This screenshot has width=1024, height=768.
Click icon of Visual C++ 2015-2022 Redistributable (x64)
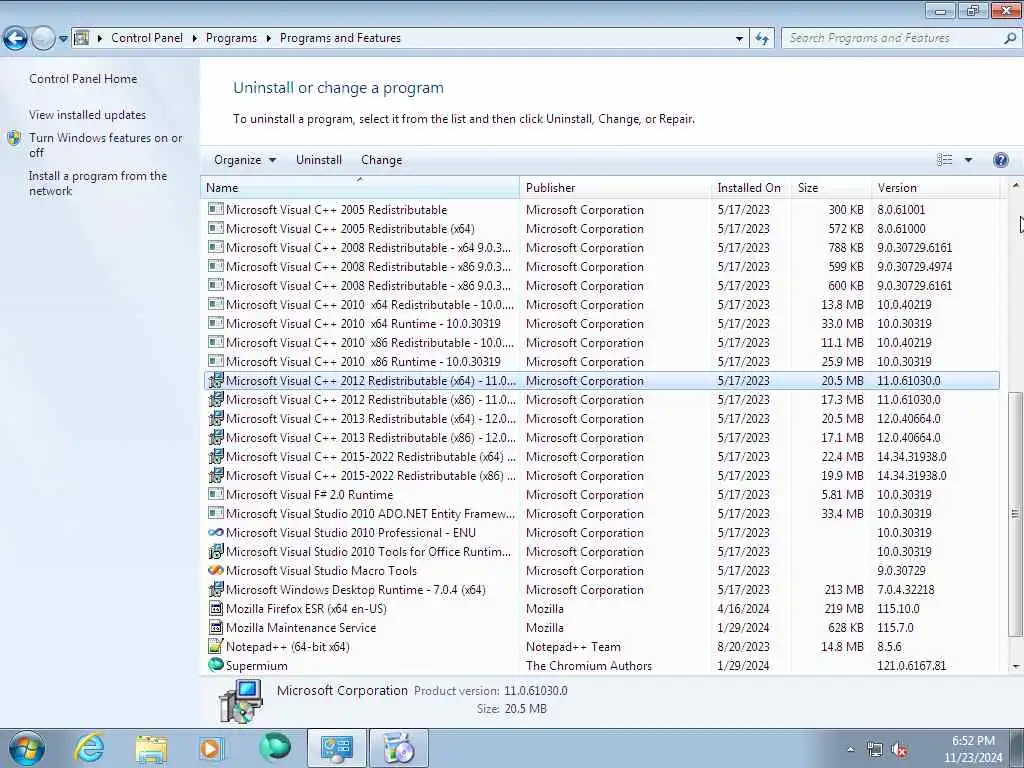pos(216,456)
